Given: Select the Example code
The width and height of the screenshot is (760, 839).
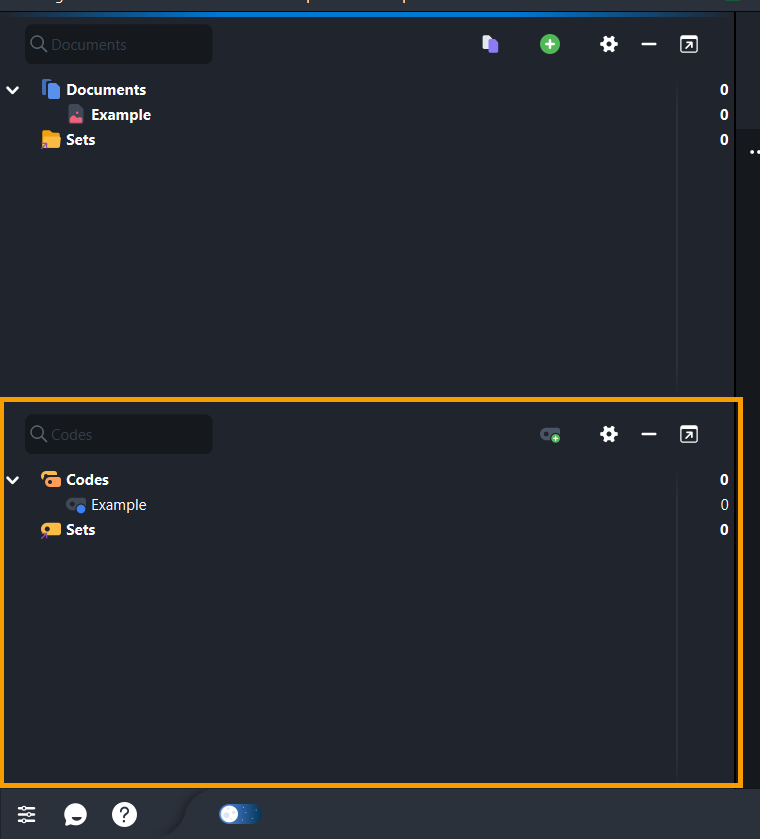Looking at the screenshot, I should tap(118, 505).
